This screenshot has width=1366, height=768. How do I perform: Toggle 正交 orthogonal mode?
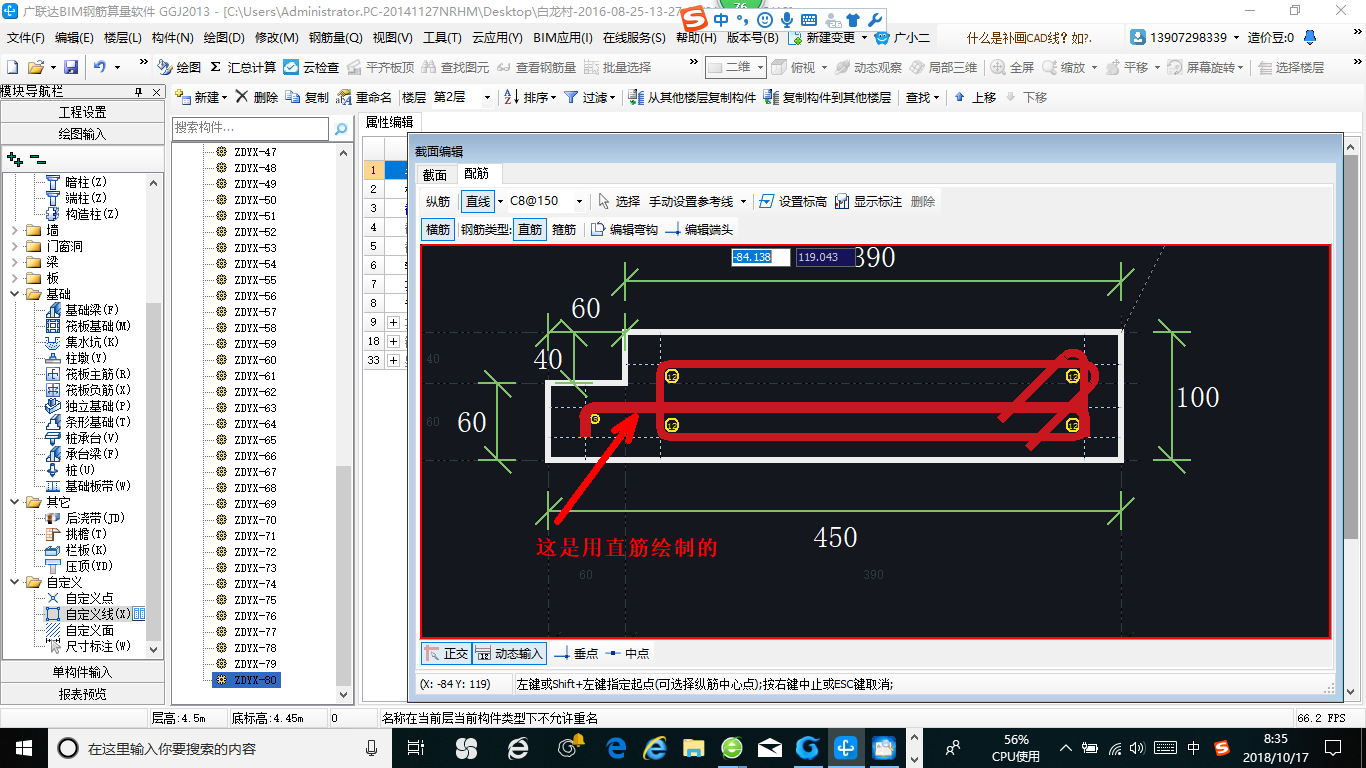pyautogui.click(x=446, y=653)
